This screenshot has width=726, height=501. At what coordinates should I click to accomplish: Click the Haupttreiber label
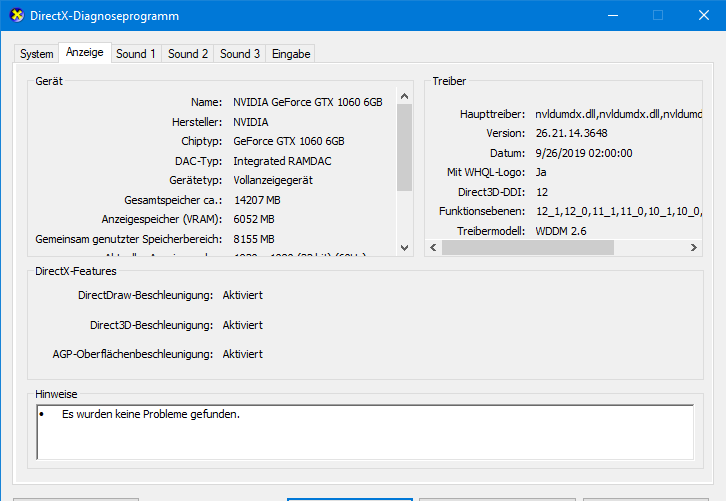(493, 114)
